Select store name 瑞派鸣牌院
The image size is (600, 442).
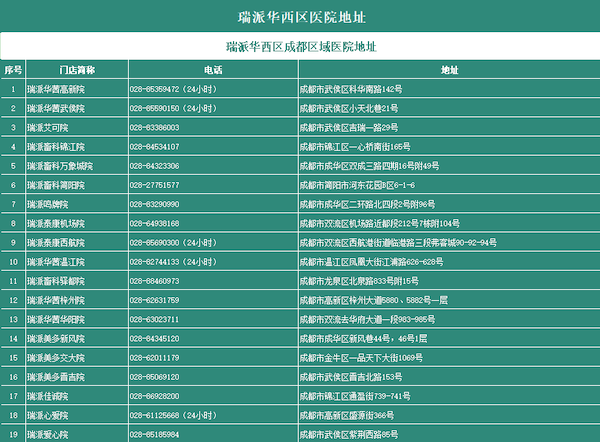(x=47, y=204)
